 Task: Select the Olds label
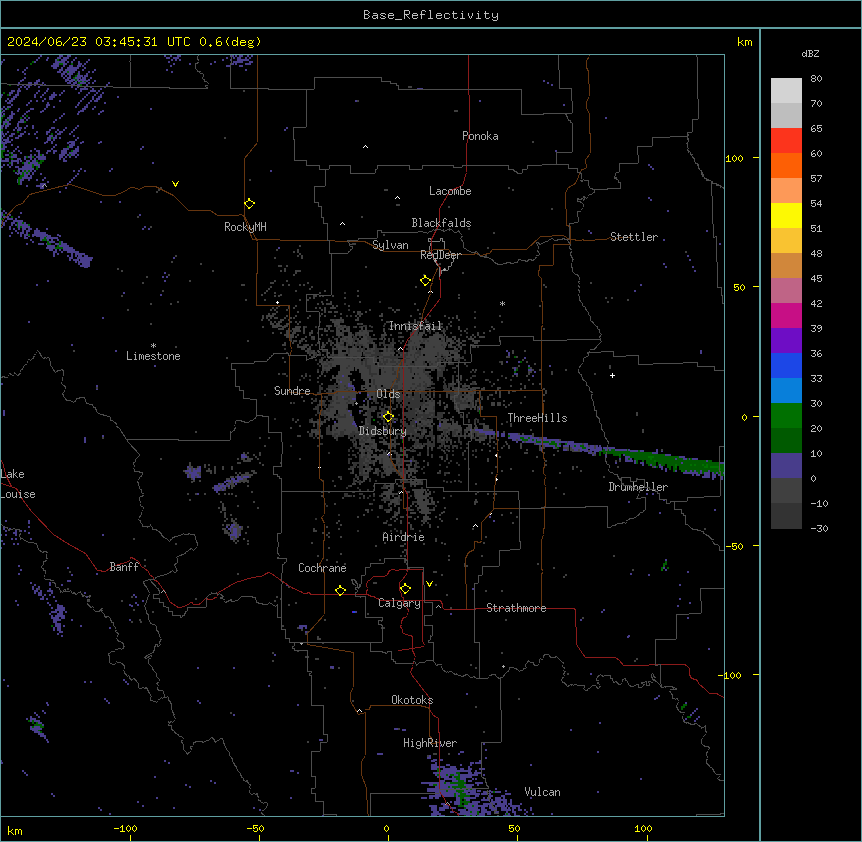(x=388, y=394)
